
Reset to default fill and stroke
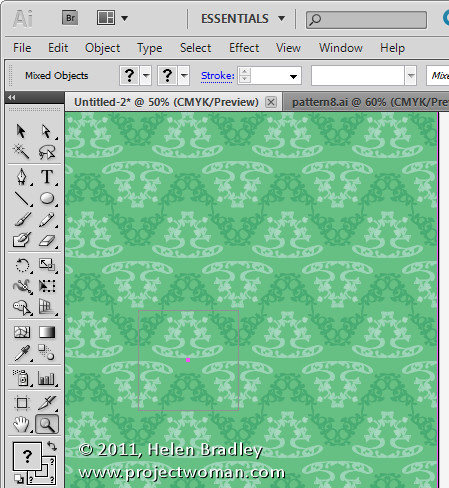[x=19, y=479]
